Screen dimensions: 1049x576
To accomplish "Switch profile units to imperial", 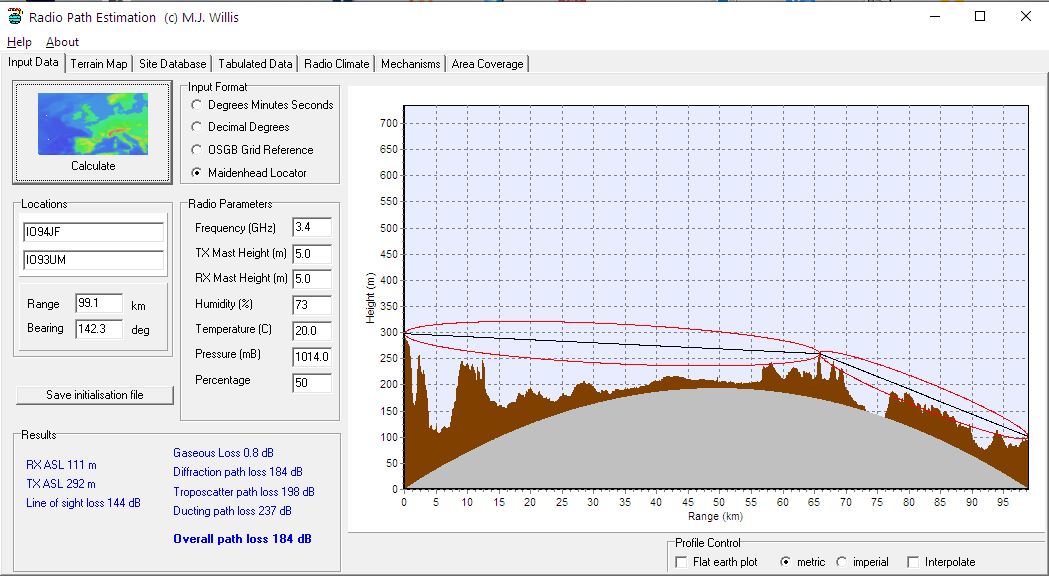I will pos(841,562).
